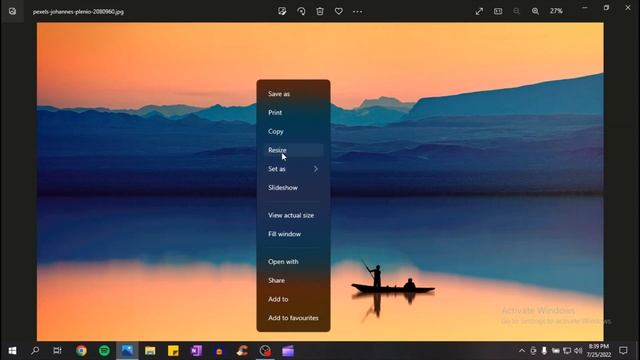Enter full screen with the diagonal arrows icon
Image resolution: width=640 pixels, height=360 pixels.
pyautogui.click(x=479, y=11)
